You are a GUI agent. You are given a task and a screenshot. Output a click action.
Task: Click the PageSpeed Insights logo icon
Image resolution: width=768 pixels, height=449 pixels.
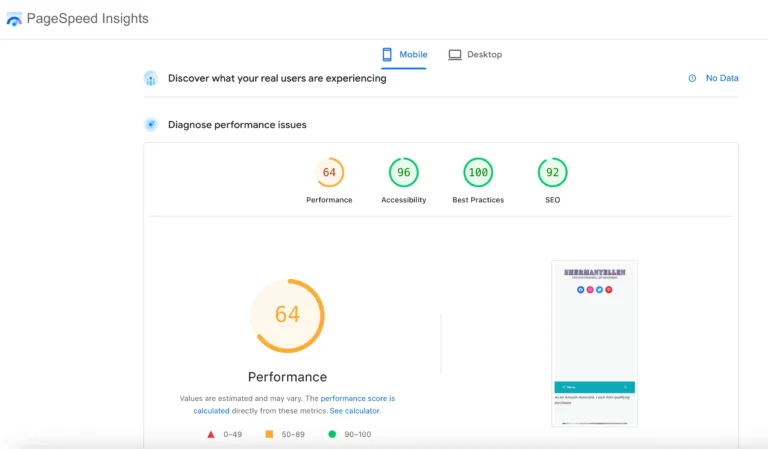(x=14, y=19)
